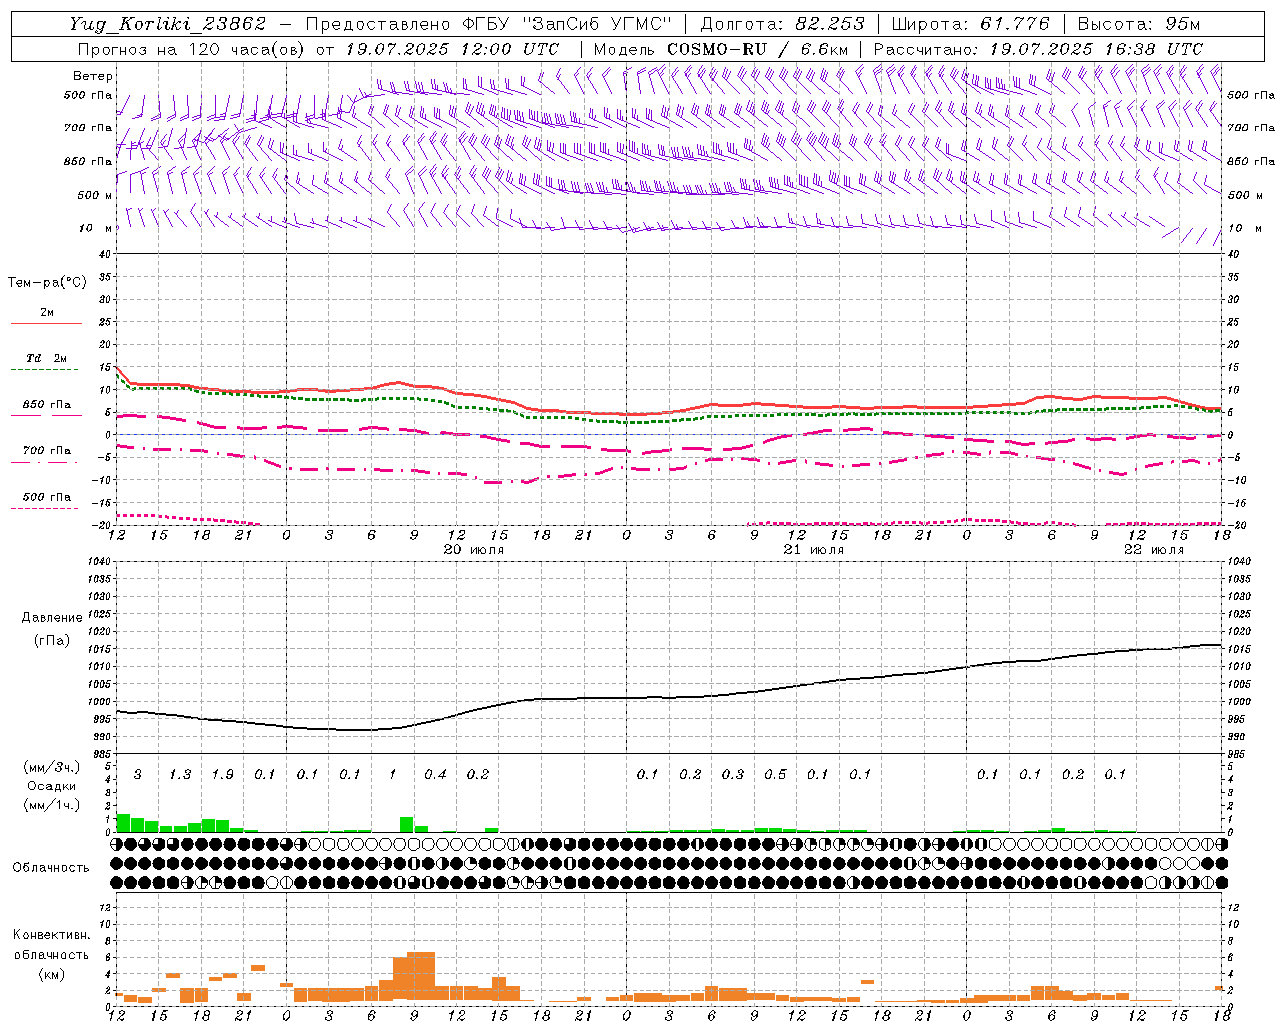
Task: Click the Широта: 61.776 header value
Action: [x=970, y=24]
